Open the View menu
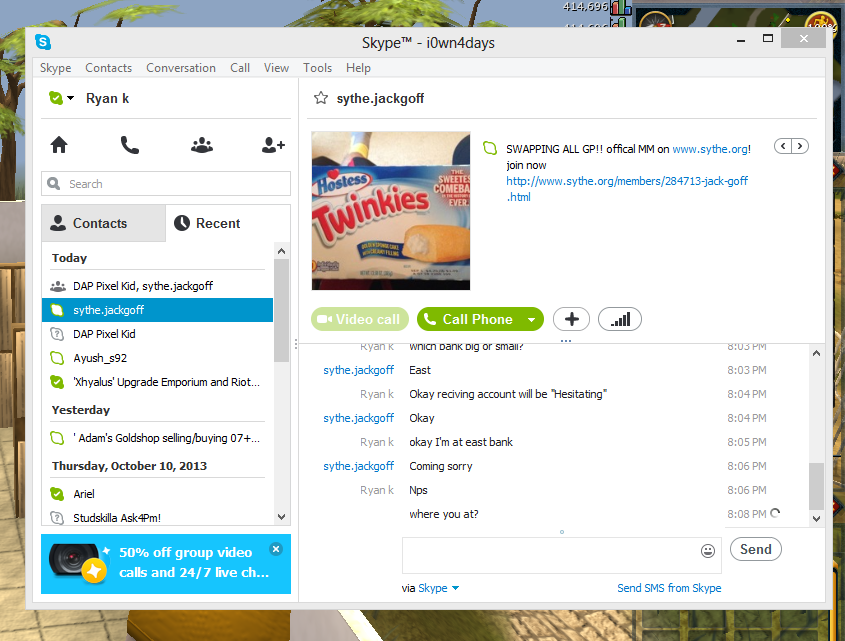845x641 pixels. (276, 68)
